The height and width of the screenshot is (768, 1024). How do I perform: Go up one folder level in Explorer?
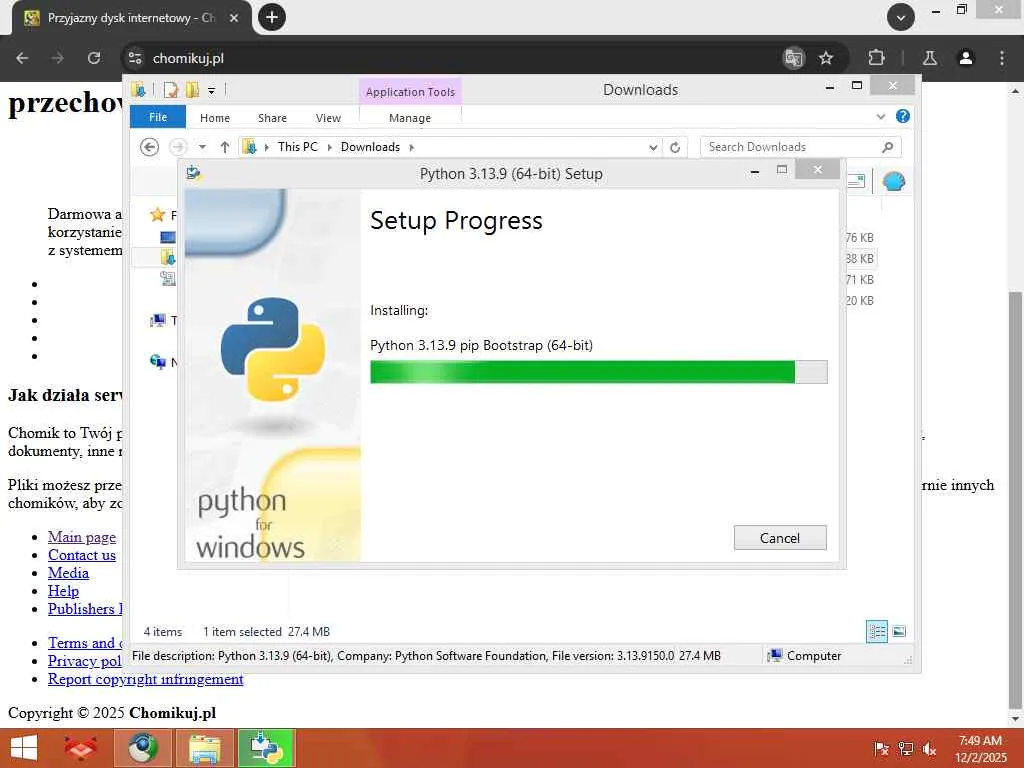[x=225, y=147]
